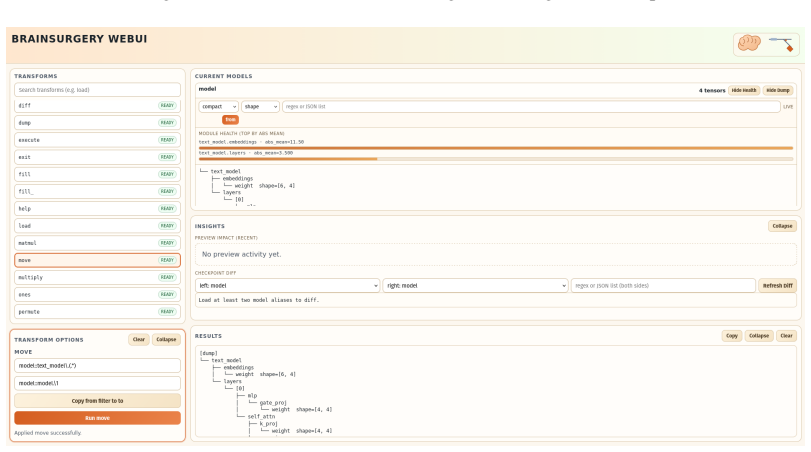Image resolution: width=811 pixels, height=452 pixels.
Task: Open the shape display dropdown
Action: [x=260, y=107]
